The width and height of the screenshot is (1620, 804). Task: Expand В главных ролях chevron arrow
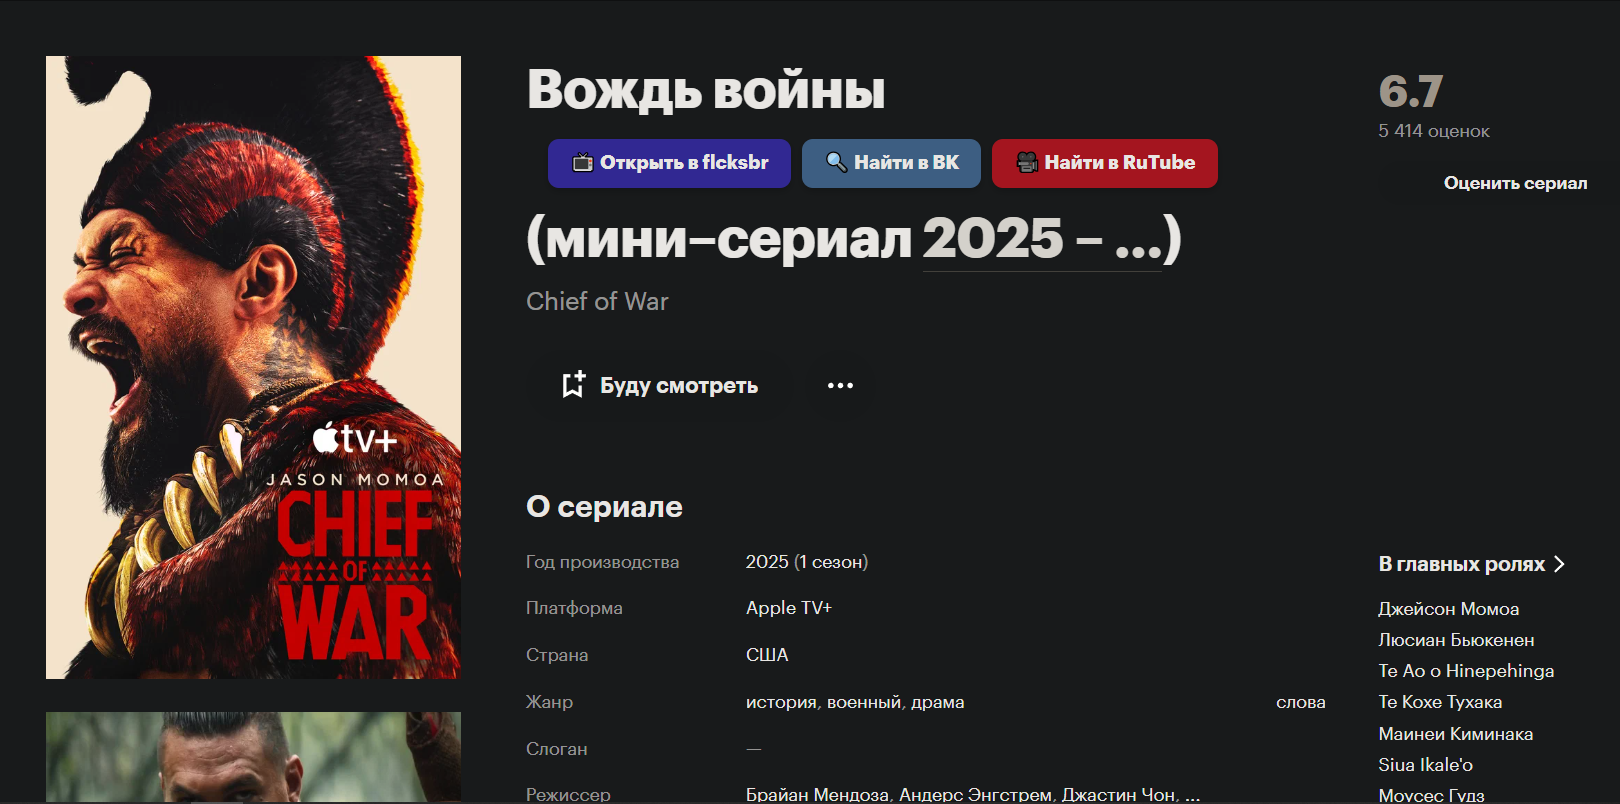[x=1558, y=564]
